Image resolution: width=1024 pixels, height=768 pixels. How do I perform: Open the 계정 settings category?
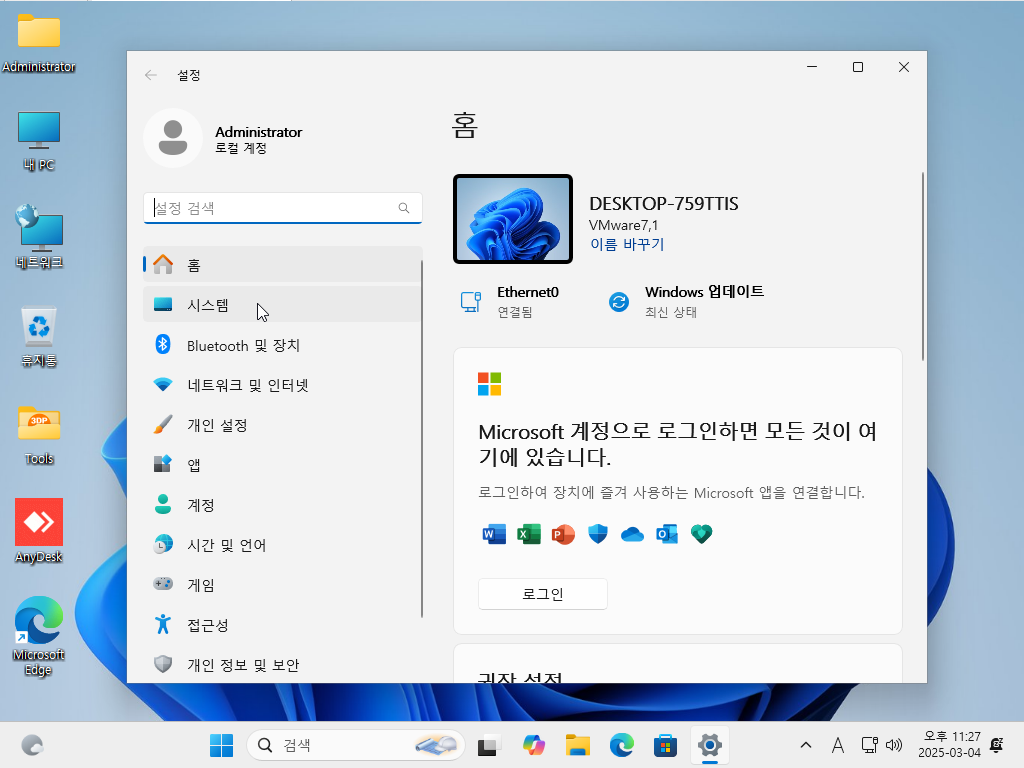[x=282, y=504]
